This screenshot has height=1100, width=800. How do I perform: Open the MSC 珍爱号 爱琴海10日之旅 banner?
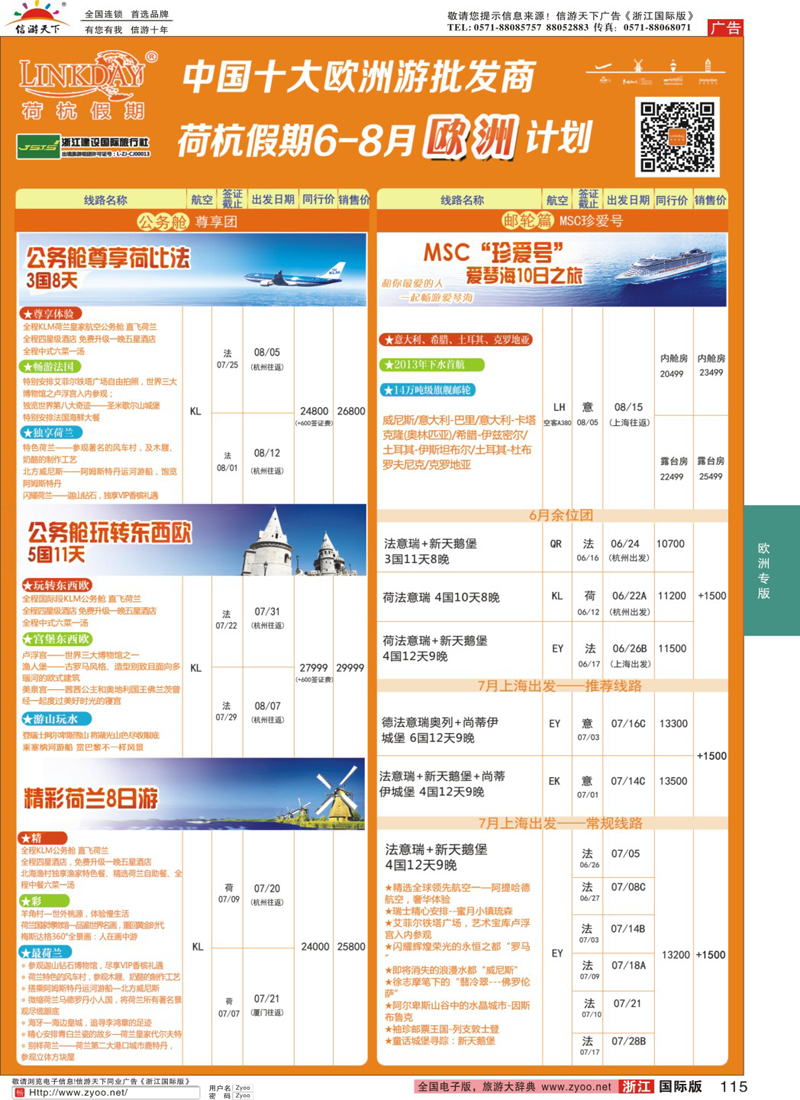552,270
